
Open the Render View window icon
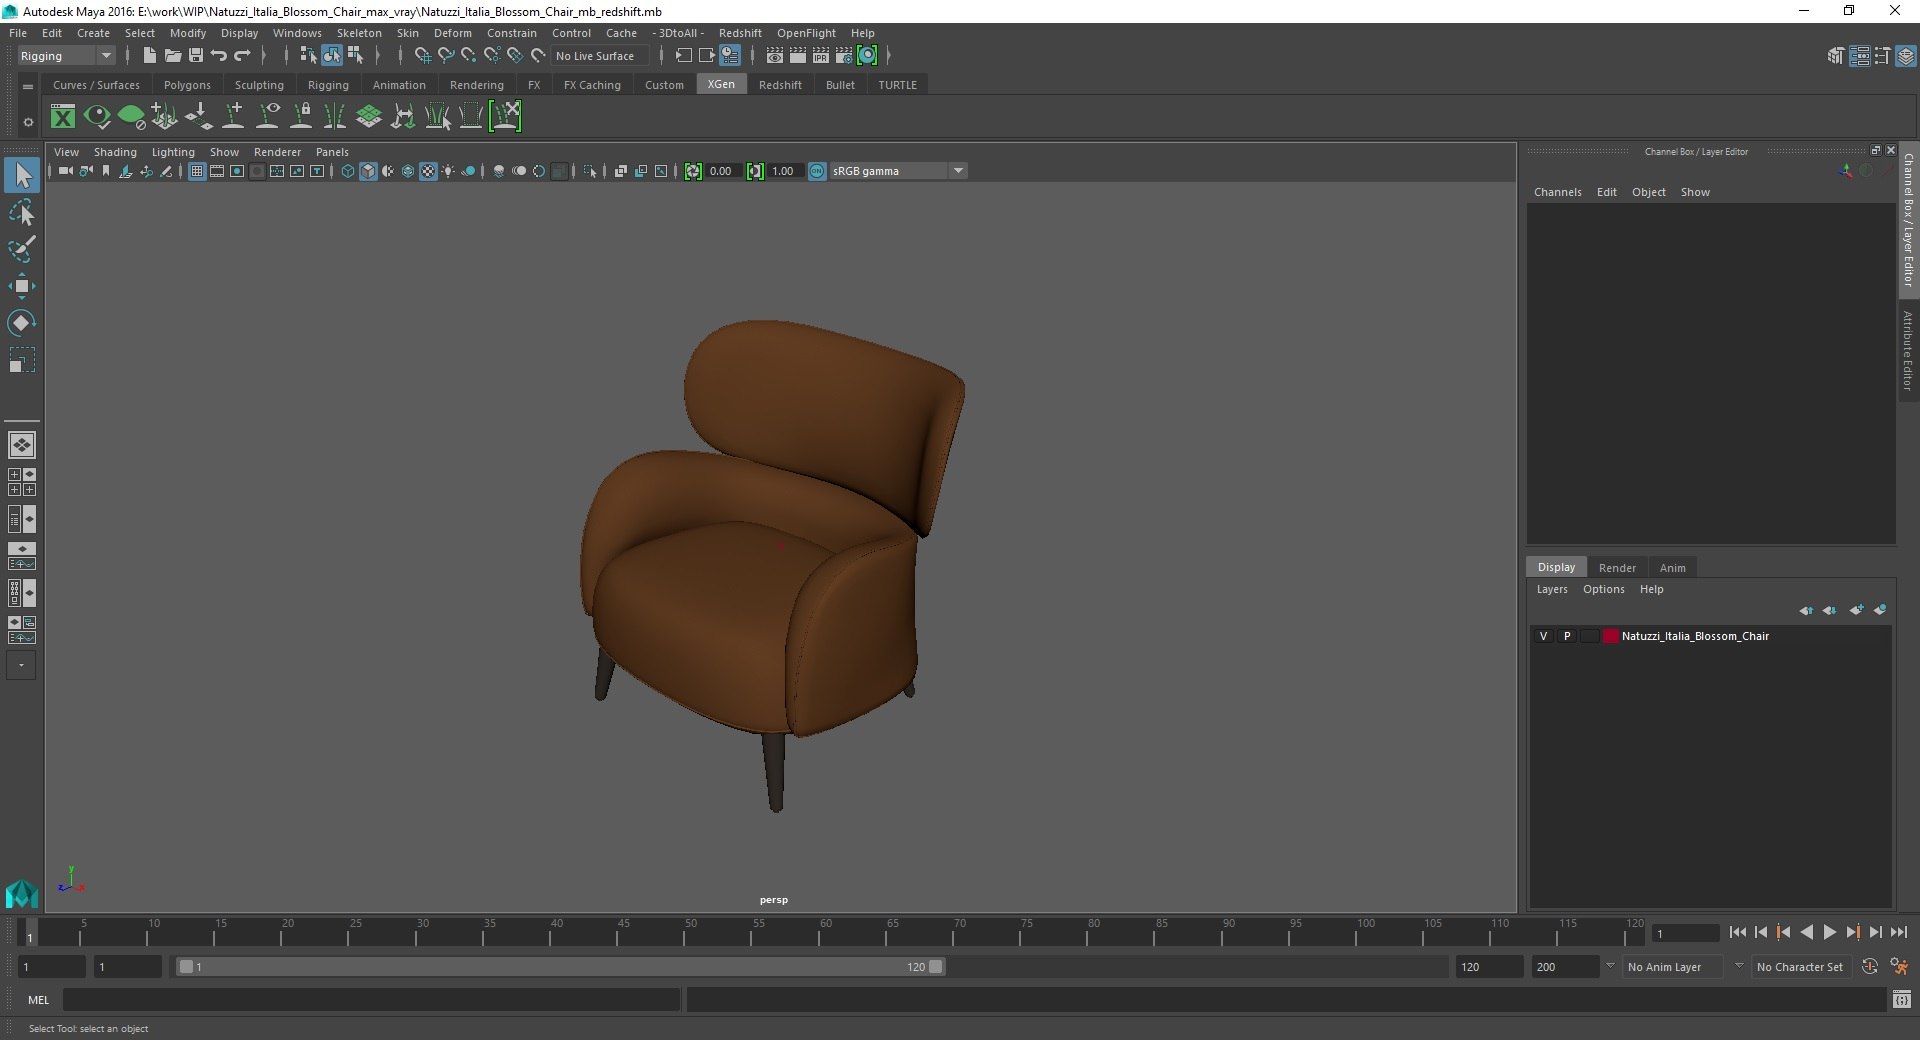pos(775,56)
